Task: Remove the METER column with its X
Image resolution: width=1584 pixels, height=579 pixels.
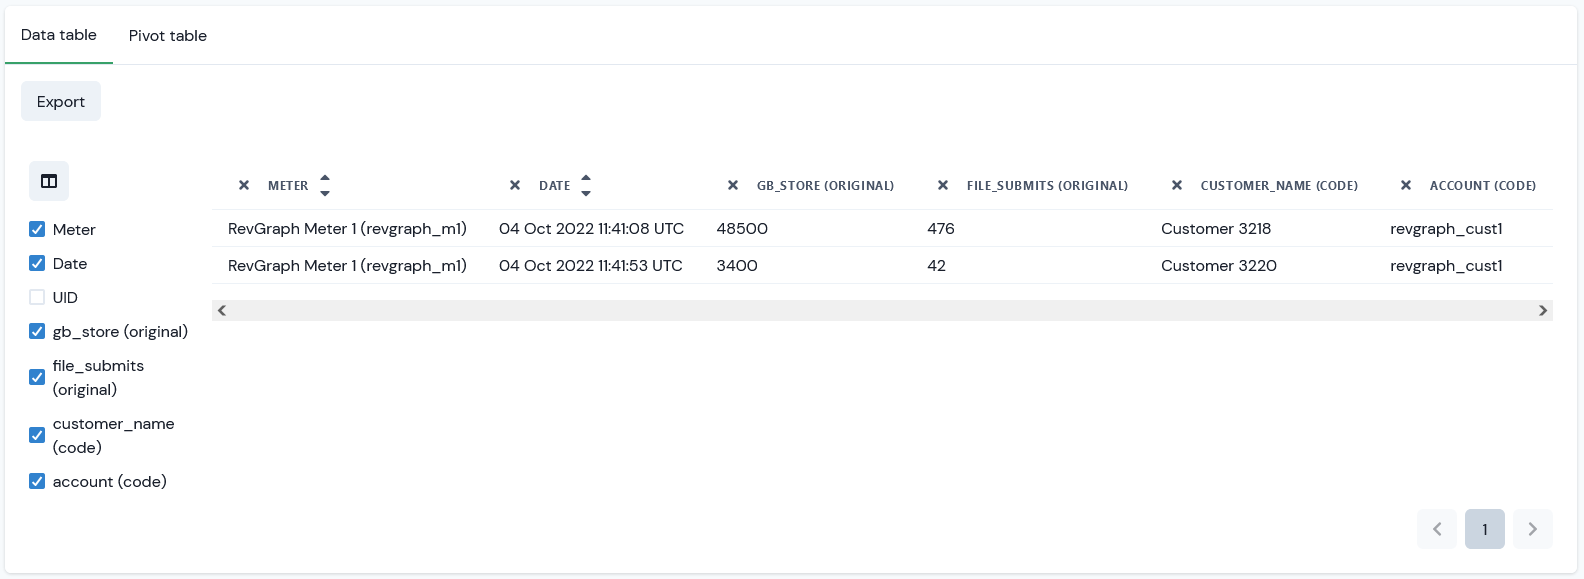Action: [x=244, y=185]
